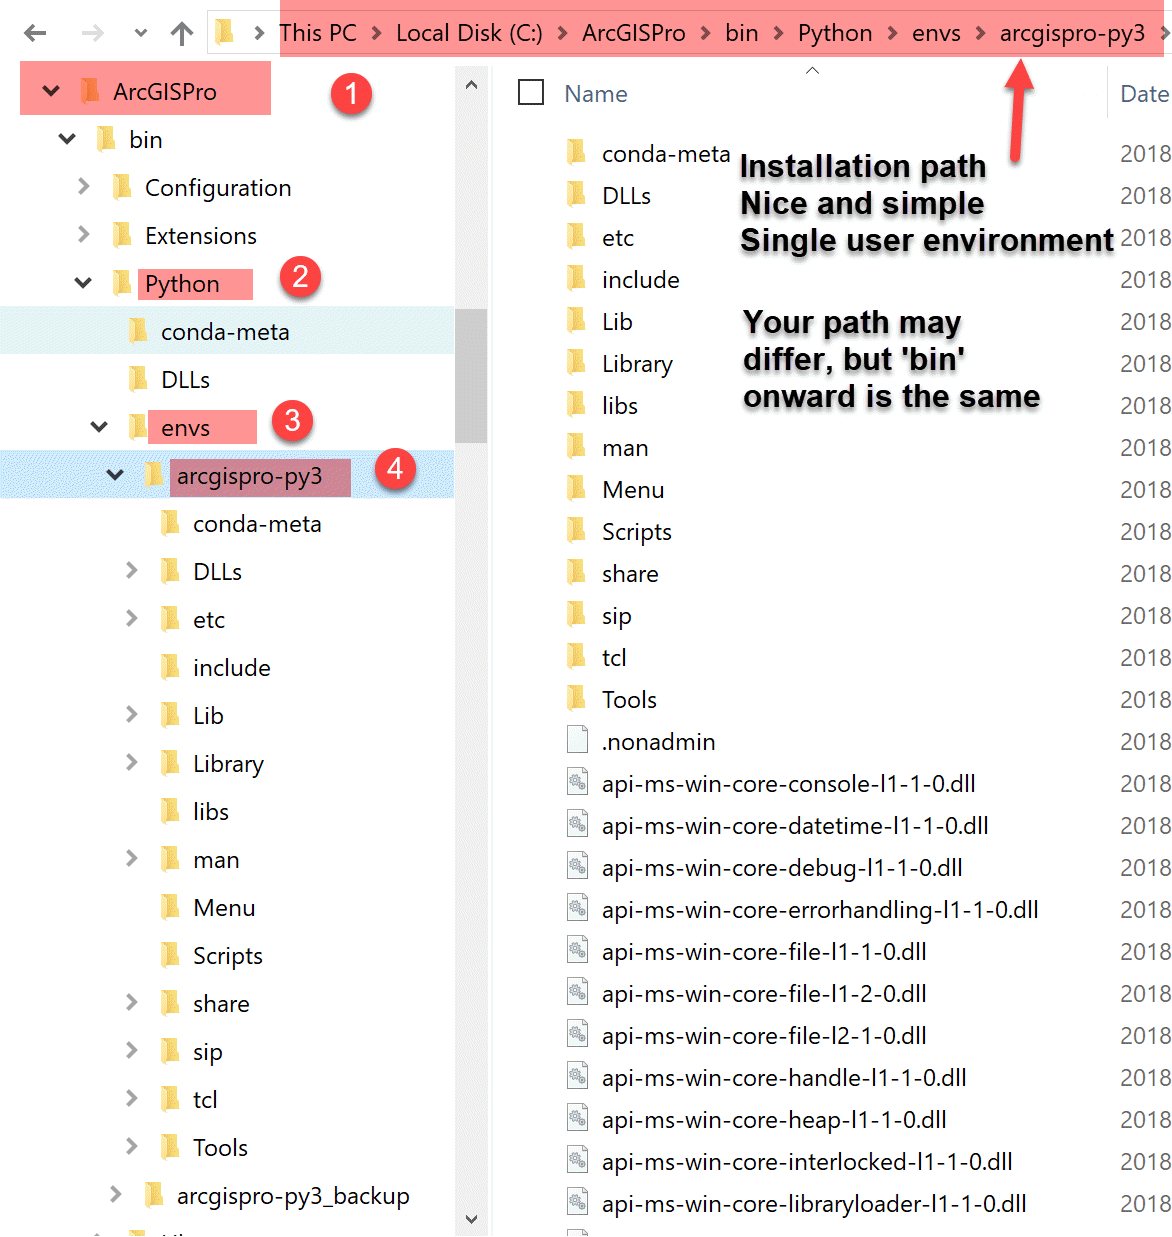The image size is (1172, 1237).
Task: Click Lib folder icon in file list
Action: pyautogui.click(x=577, y=321)
